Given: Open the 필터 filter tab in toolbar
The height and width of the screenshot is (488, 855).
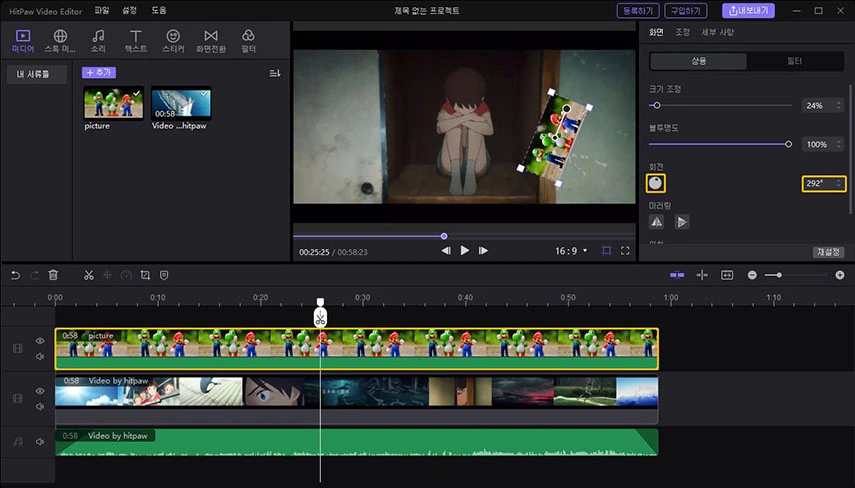Looking at the screenshot, I should click(249, 41).
